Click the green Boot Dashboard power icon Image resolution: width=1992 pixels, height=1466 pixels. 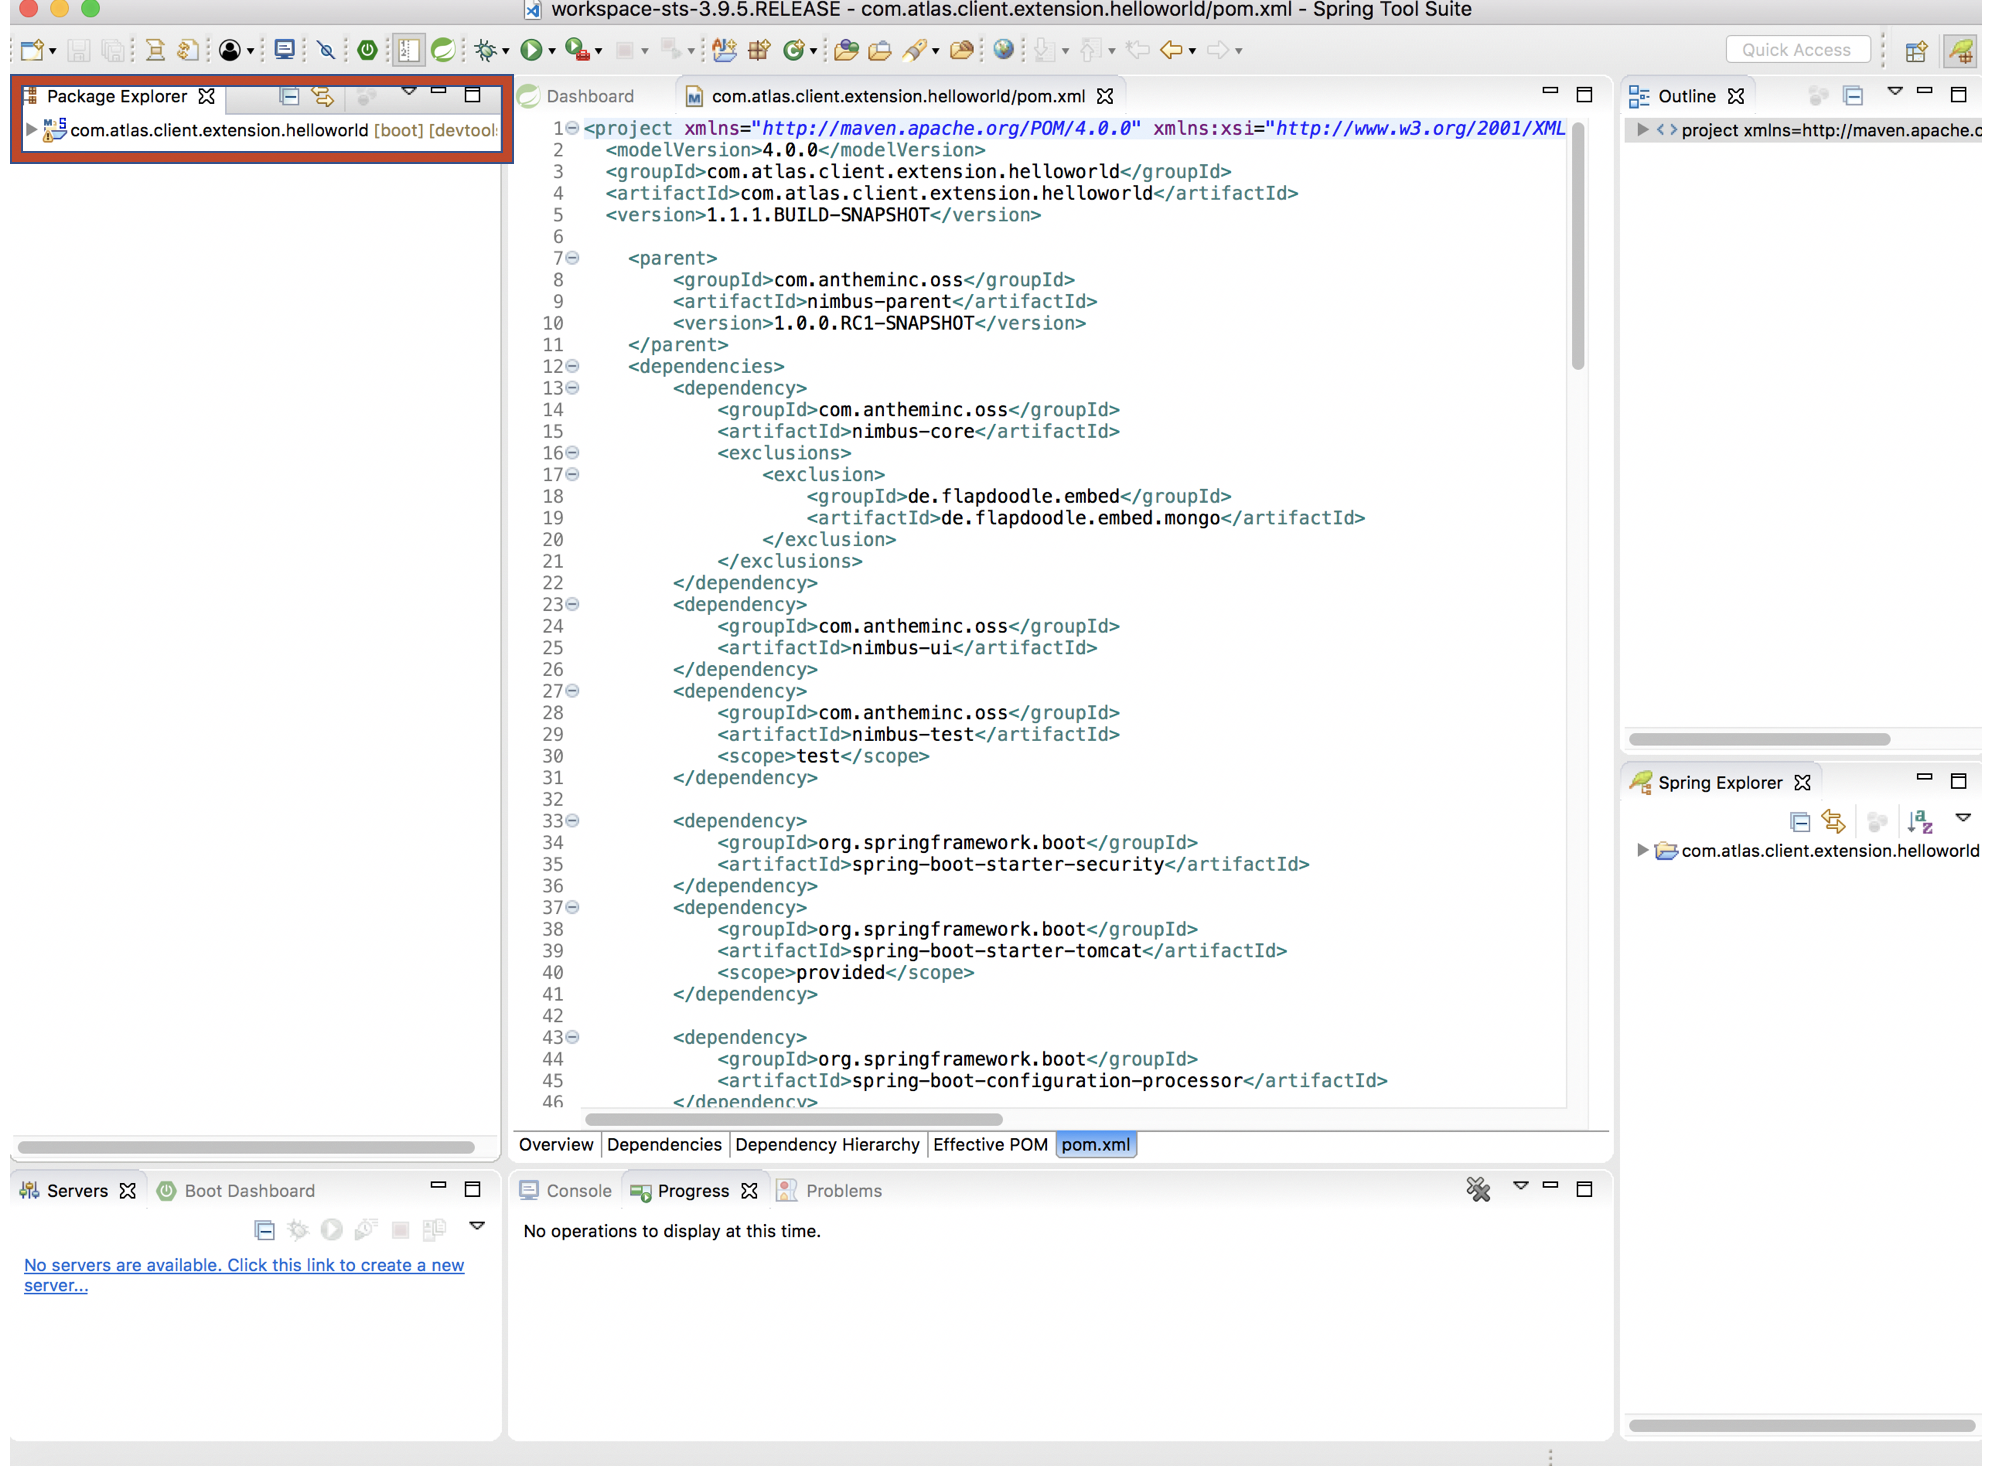pyautogui.click(x=367, y=50)
